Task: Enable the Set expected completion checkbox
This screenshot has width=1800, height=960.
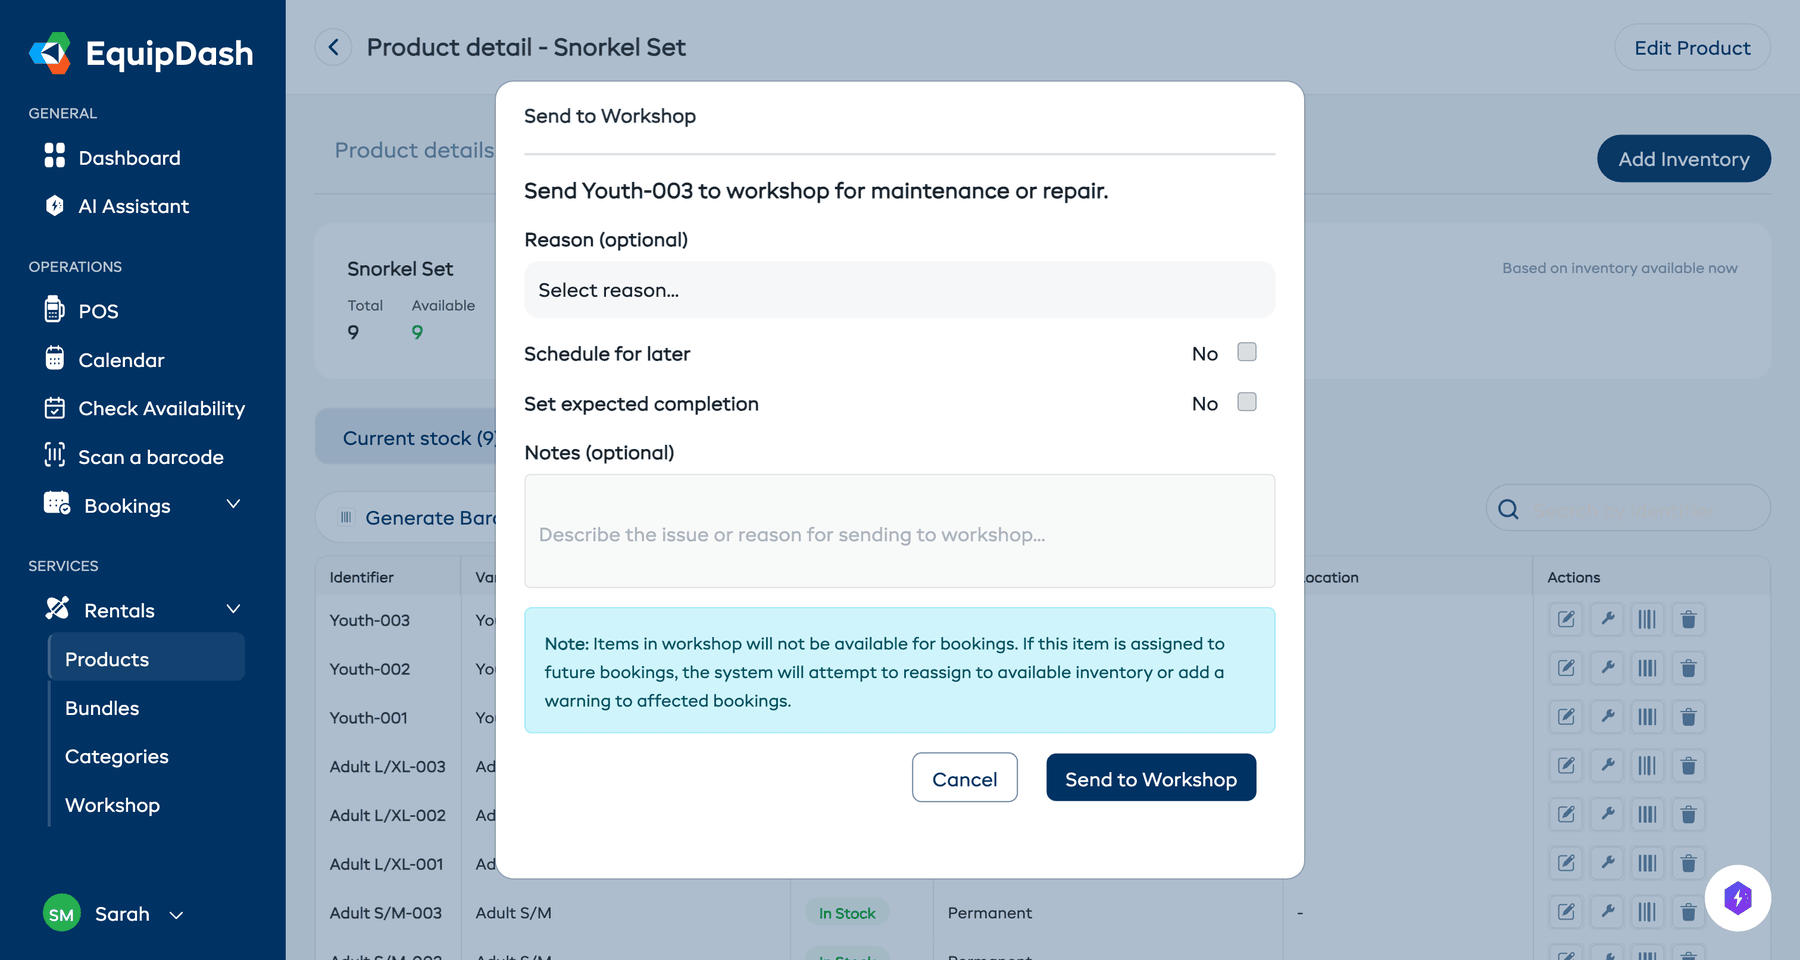Action: [1246, 403]
